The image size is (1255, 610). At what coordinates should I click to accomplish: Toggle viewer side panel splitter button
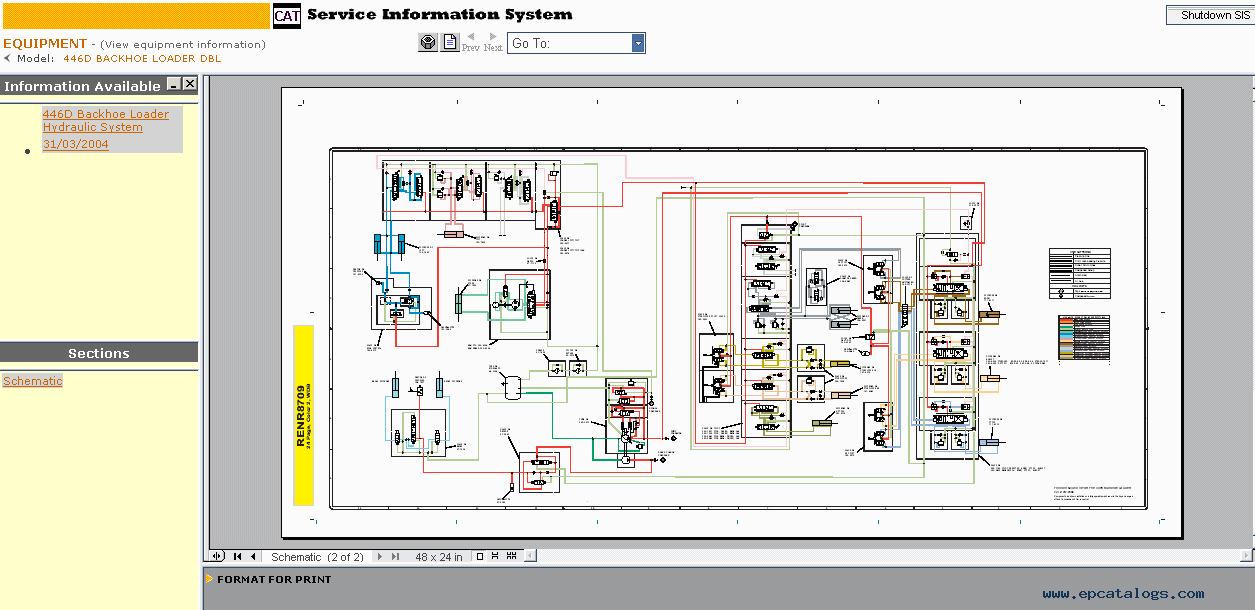[216, 557]
